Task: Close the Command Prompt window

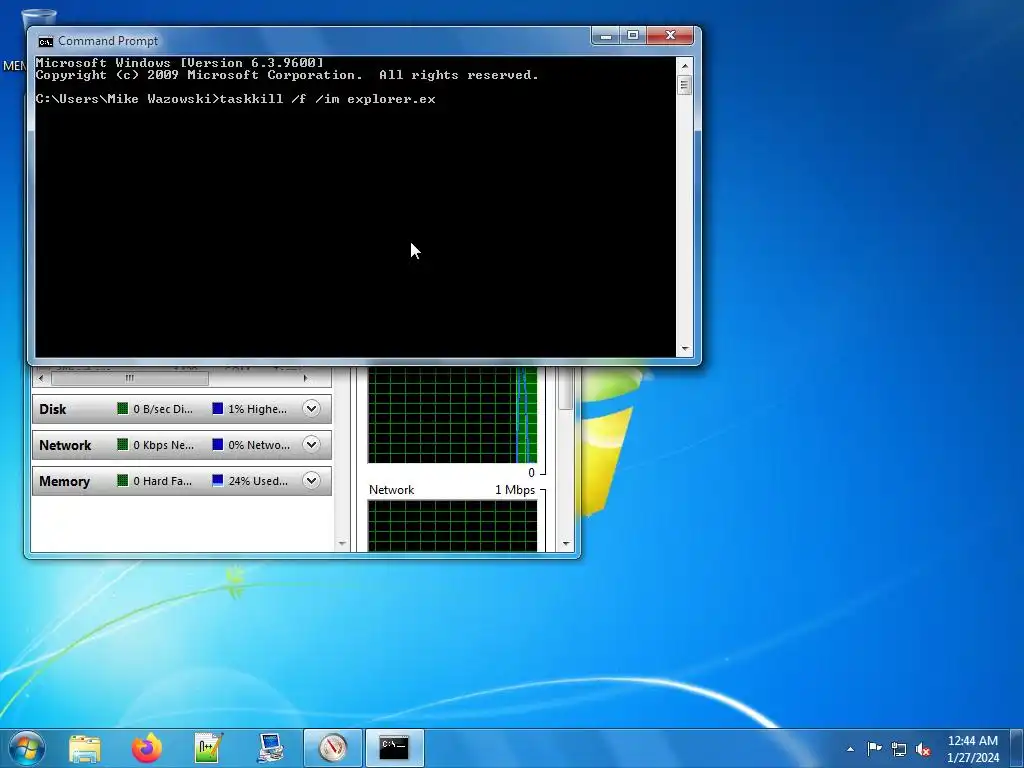Action: click(670, 36)
